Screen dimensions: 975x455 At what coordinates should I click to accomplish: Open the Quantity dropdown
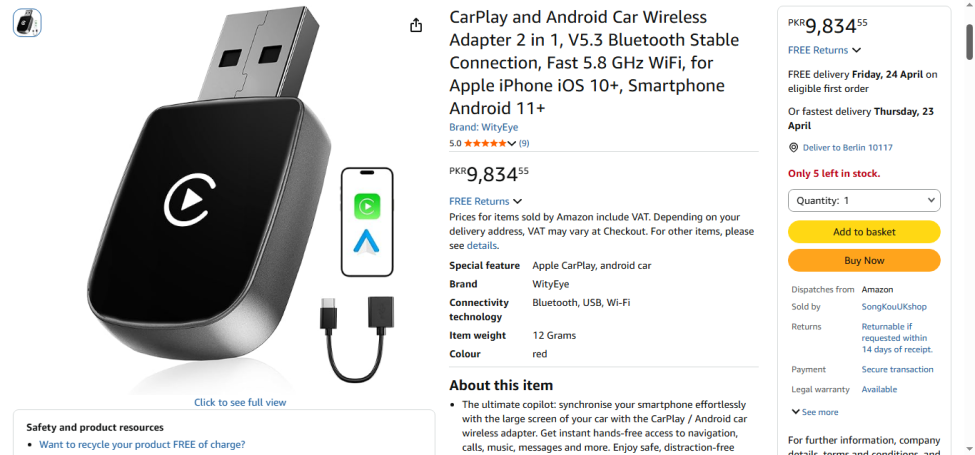pyautogui.click(x=864, y=200)
